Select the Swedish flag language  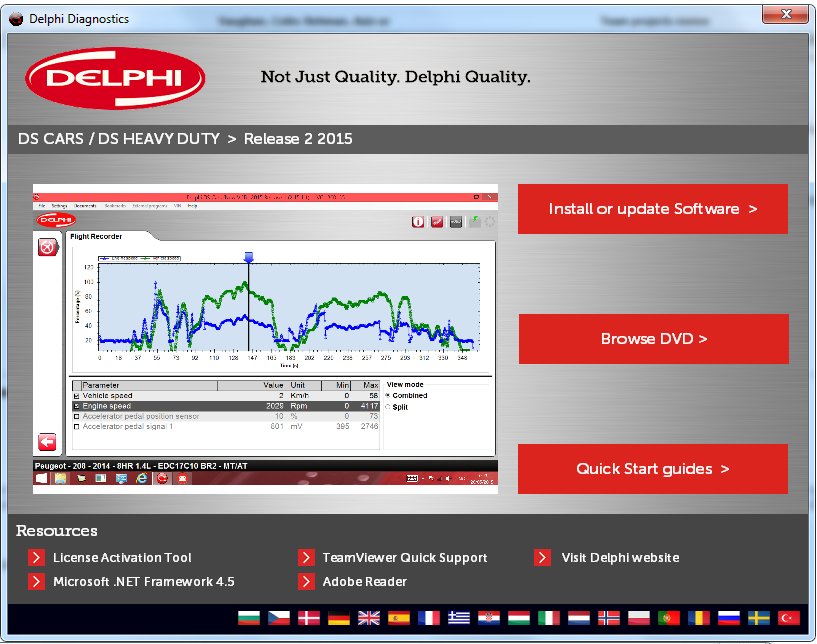point(759,618)
